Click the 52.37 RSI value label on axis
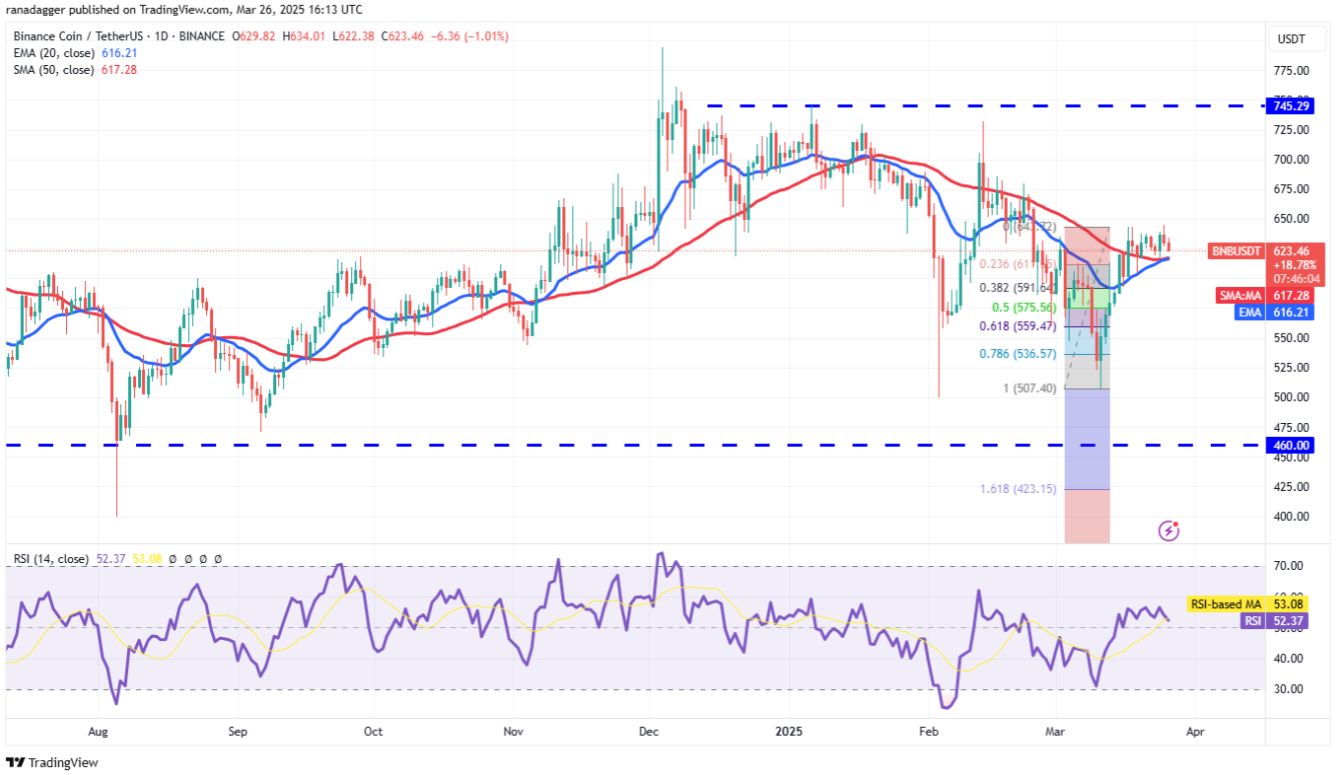This screenshot has height=775, width=1338. [1286, 620]
